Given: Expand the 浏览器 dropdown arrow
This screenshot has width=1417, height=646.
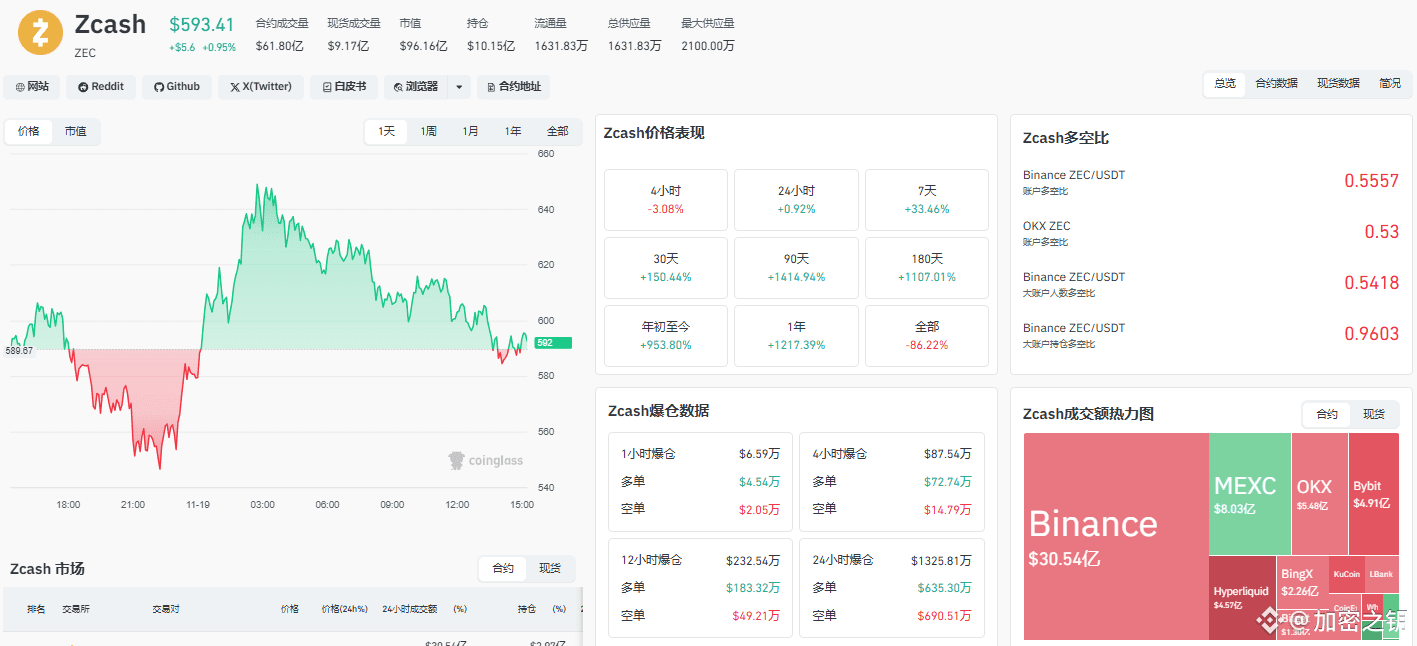Looking at the screenshot, I should coord(459,87).
